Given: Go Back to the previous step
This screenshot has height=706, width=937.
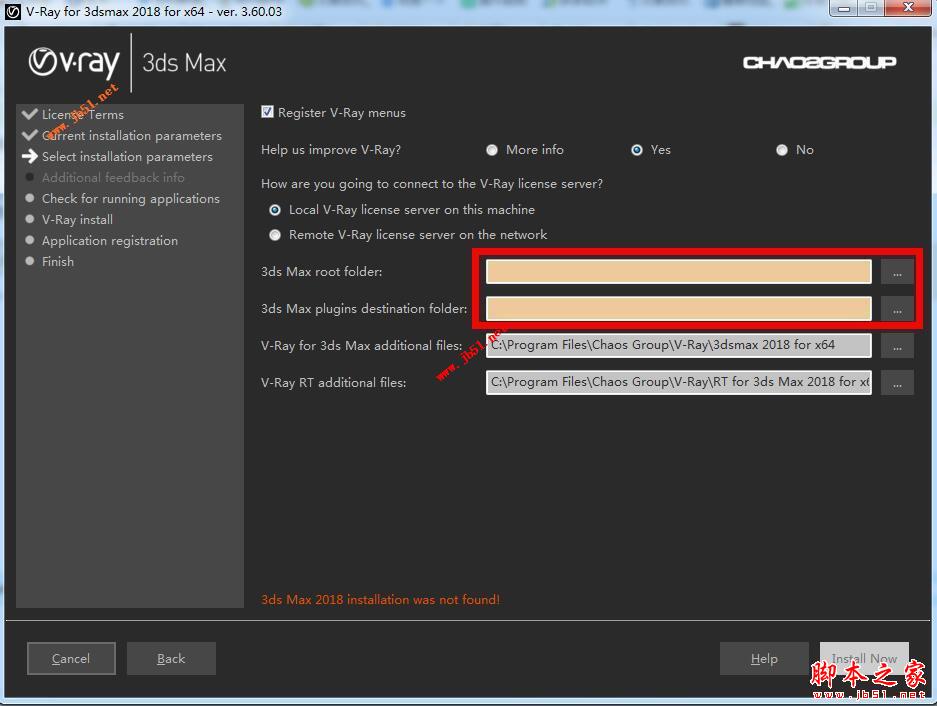Looking at the screenshot, I should click(x=171, y=658).
